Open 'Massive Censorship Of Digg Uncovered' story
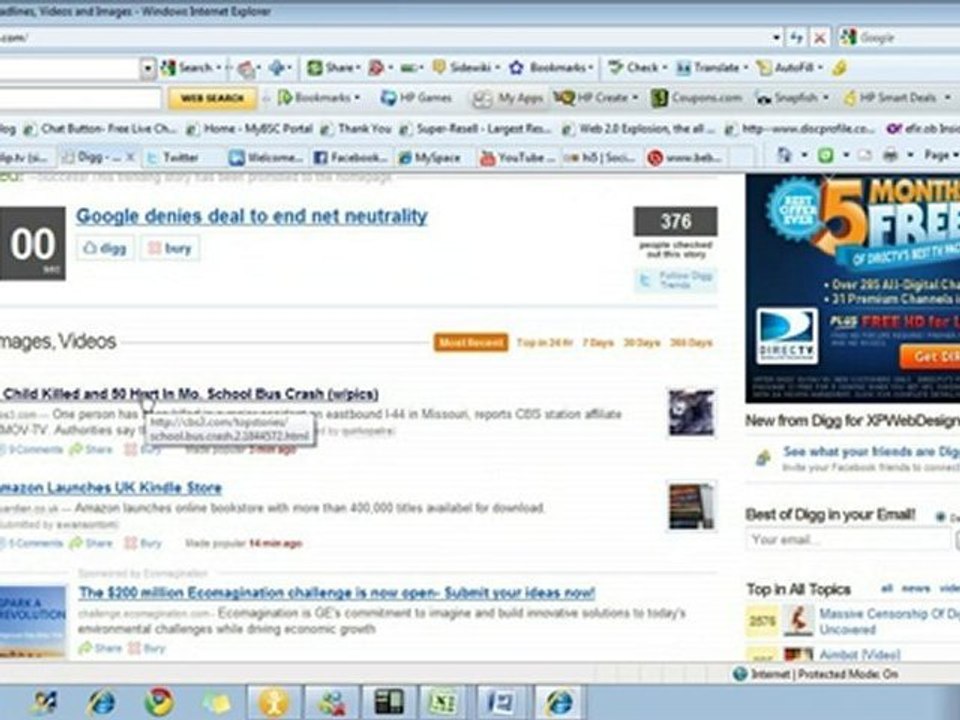 pos(889,621)
